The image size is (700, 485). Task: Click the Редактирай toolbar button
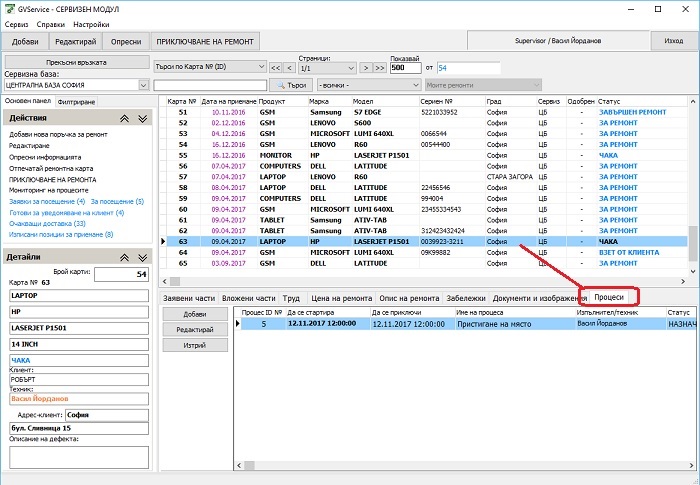pyautogui.click(x=75, y=42)
